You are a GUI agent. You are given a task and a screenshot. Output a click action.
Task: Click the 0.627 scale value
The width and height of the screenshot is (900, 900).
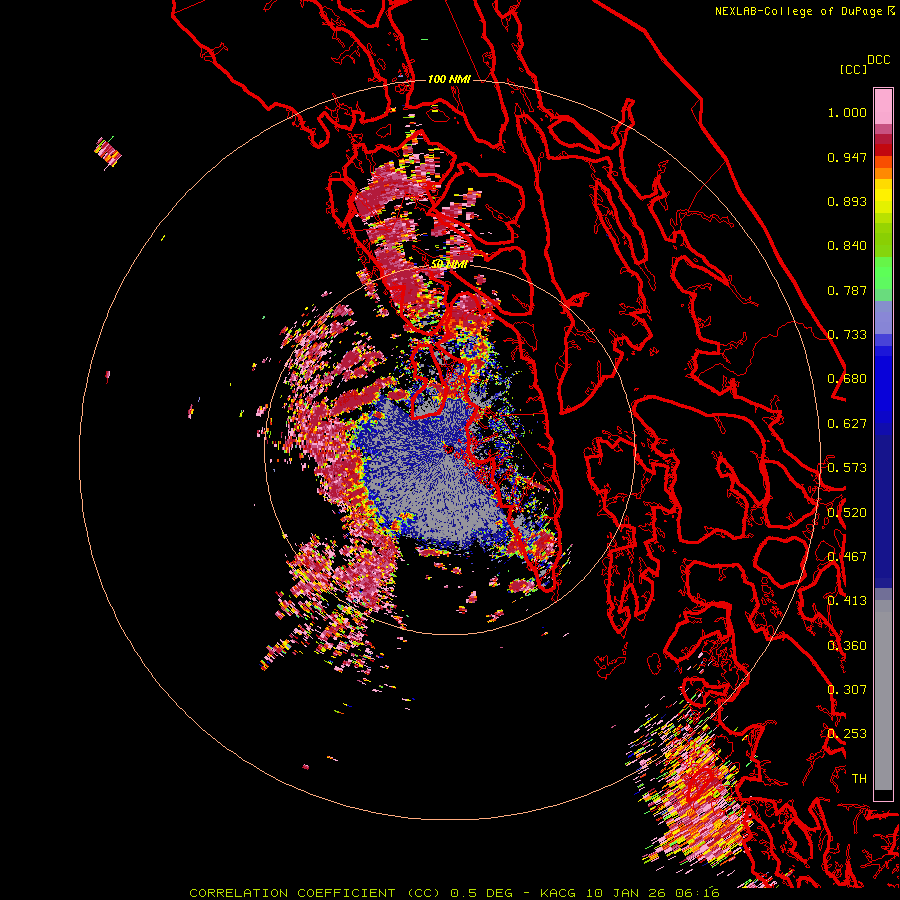pyautogui.click(x=847, y=424)
